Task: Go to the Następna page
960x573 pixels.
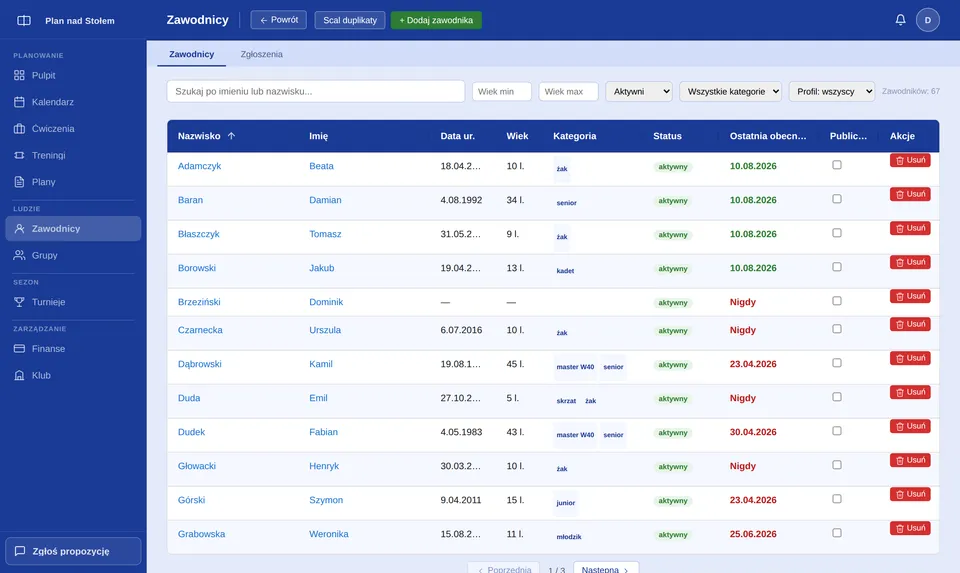Action: click(606, 569)
